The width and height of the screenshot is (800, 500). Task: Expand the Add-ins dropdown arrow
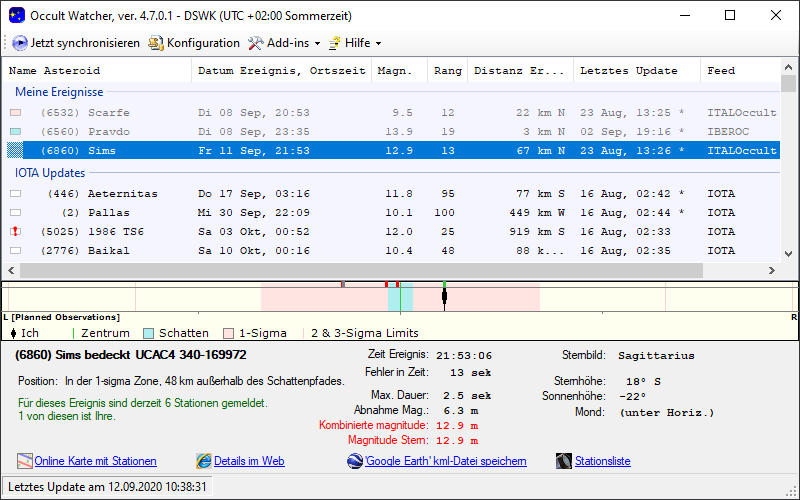(x=317, y=44)
